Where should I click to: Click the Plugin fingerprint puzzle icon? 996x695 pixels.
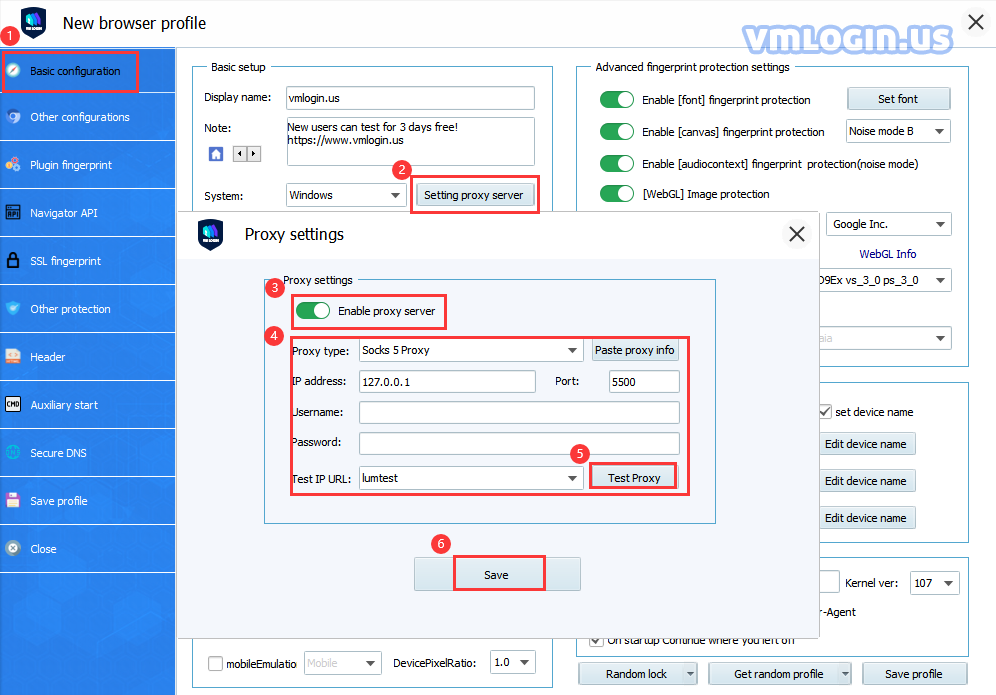click(x=13, y=165)
